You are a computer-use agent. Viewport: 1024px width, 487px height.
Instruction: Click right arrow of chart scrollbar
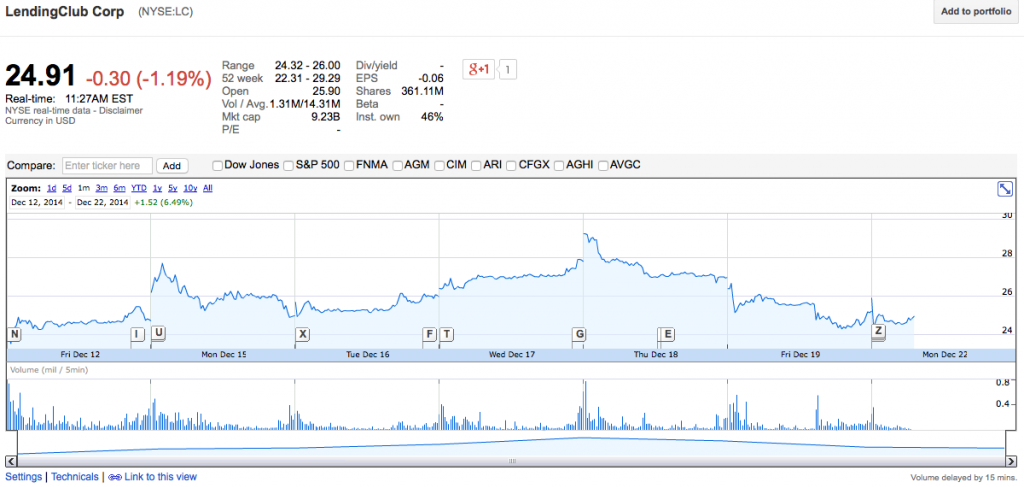(x=1011, y=461)
